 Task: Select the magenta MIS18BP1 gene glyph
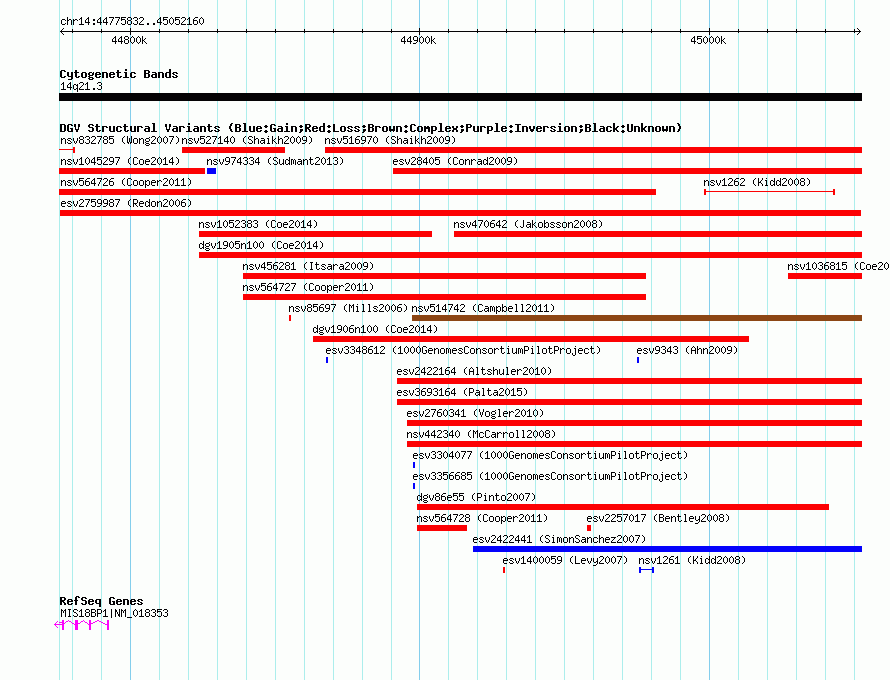coord(82,625)
